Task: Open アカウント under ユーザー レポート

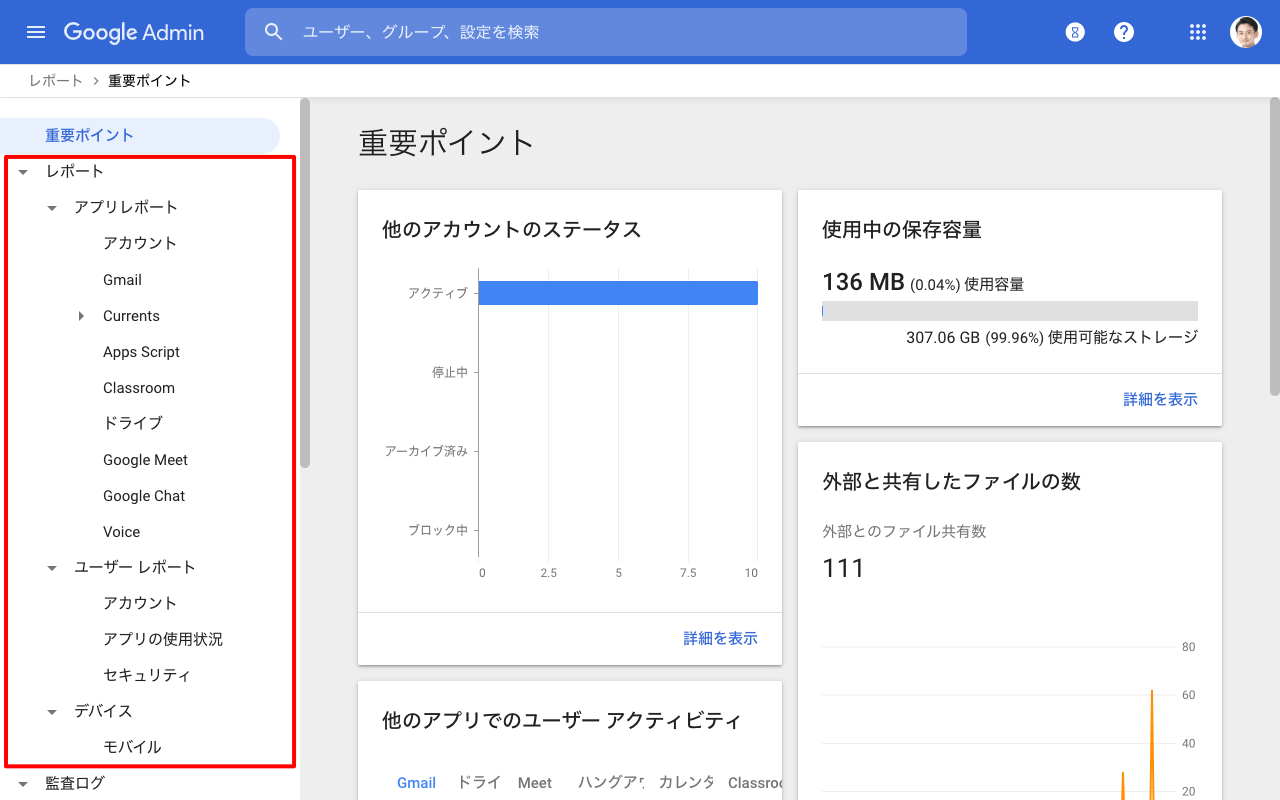Action: [x=140, y=603]
